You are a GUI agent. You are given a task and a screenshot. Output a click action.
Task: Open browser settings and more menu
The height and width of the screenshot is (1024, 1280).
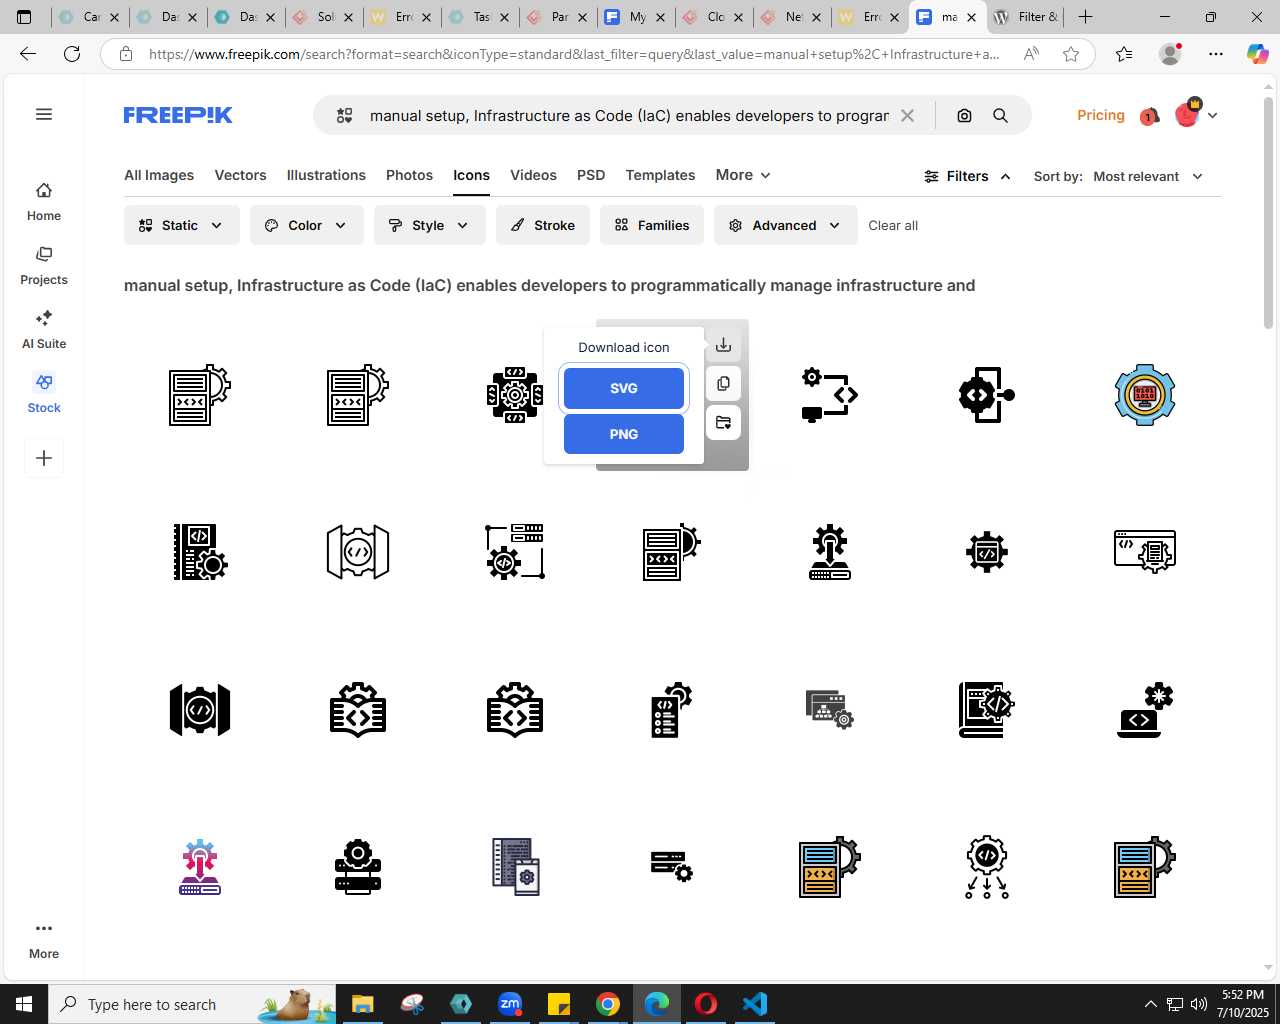point(1216,54)
